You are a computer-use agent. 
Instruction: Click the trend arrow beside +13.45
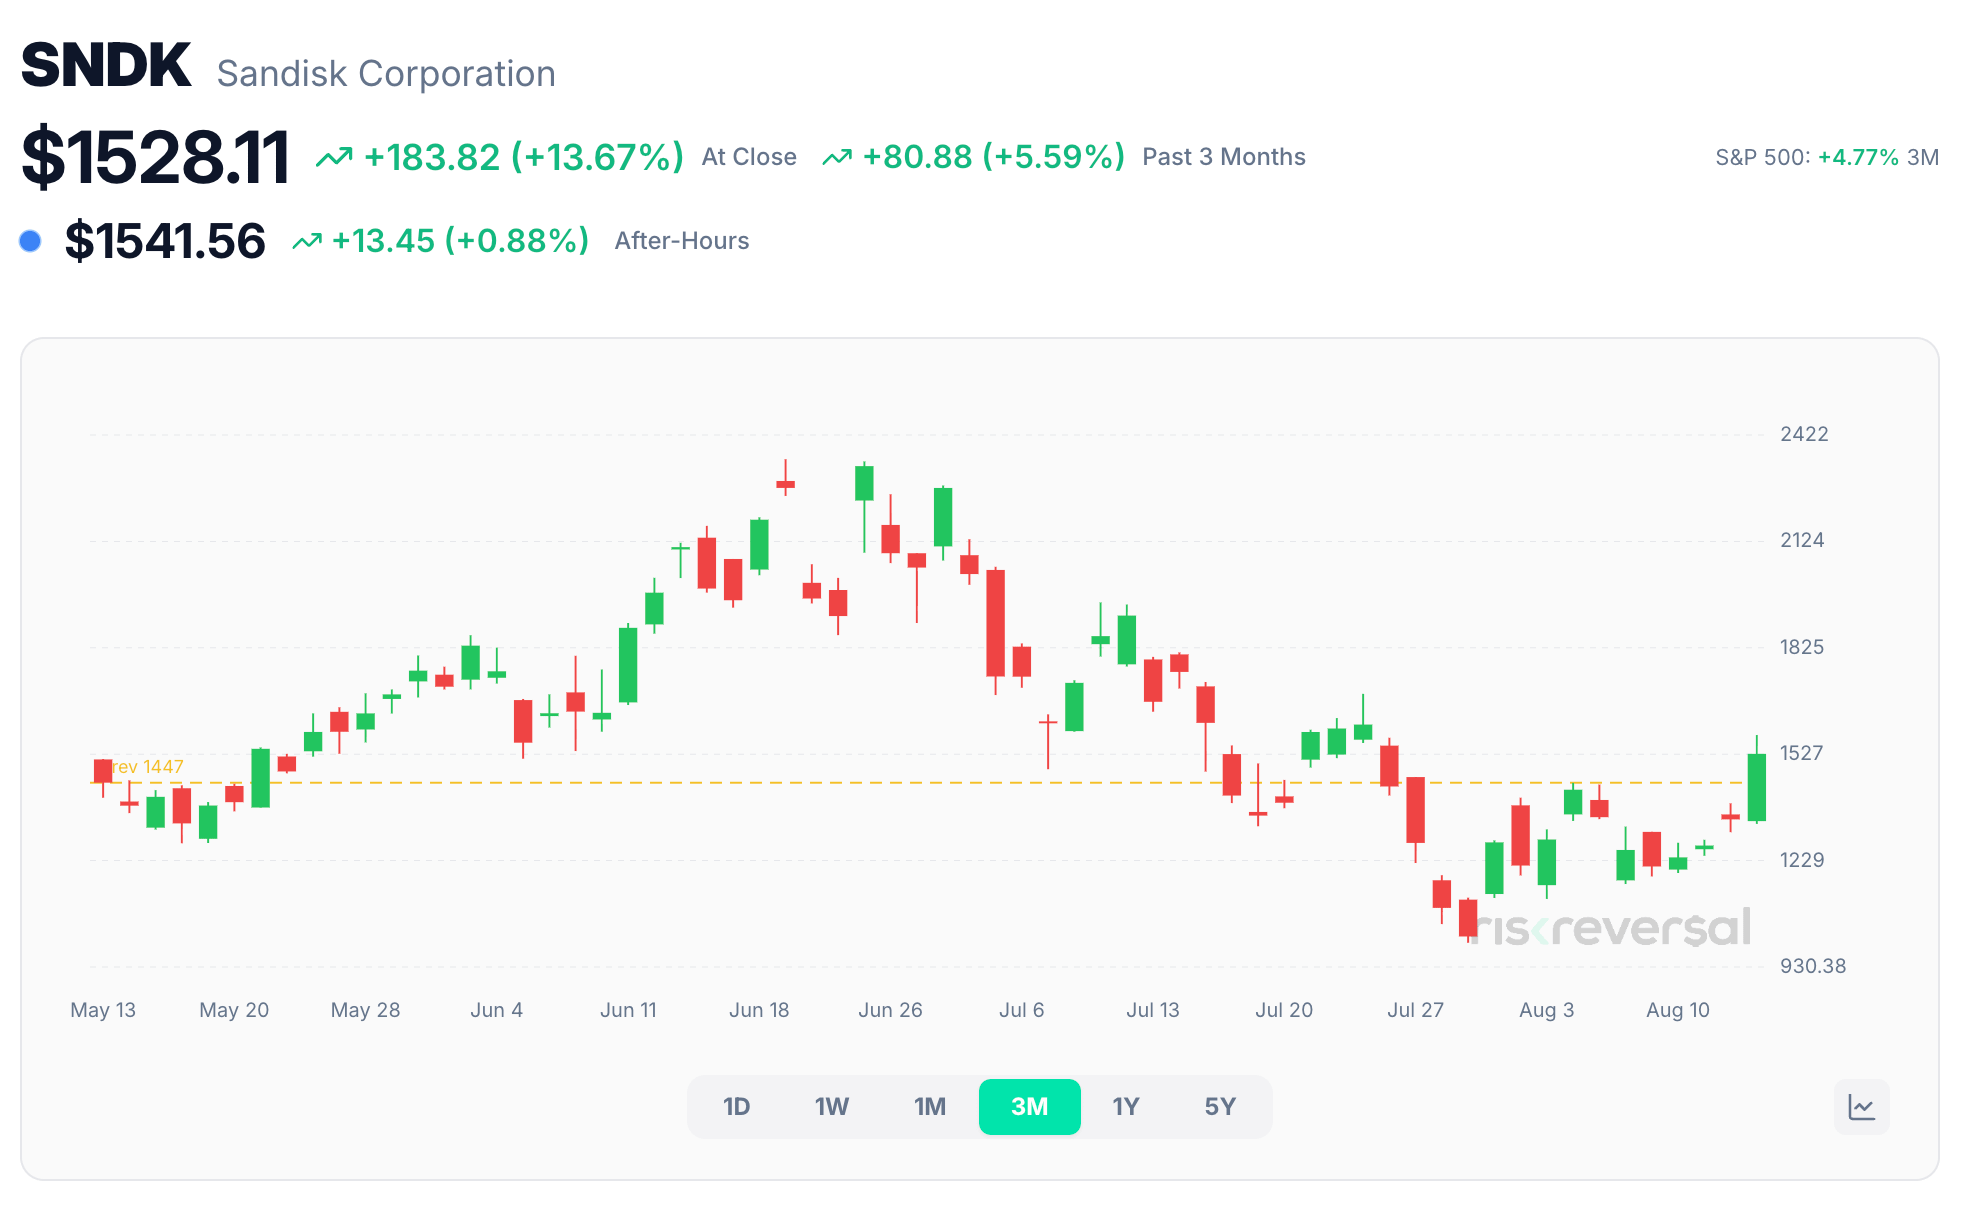[x=307, y=241]
